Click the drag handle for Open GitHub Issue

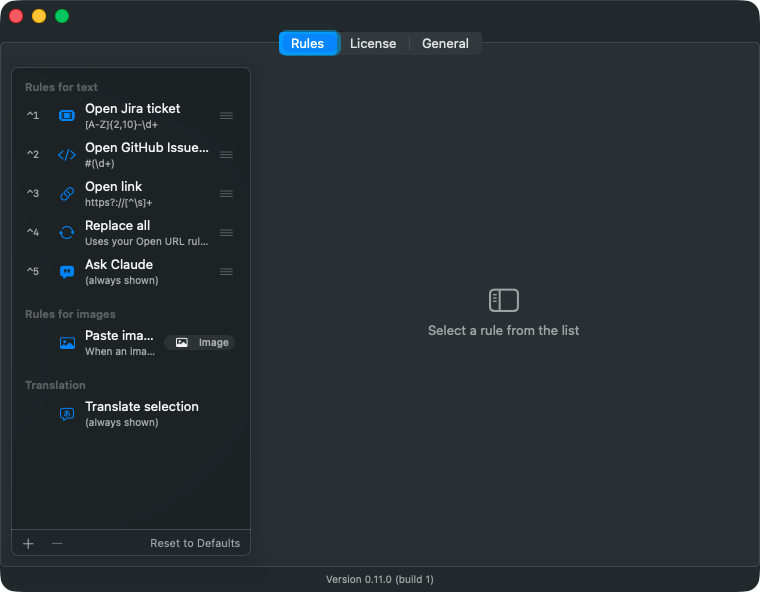226,155
